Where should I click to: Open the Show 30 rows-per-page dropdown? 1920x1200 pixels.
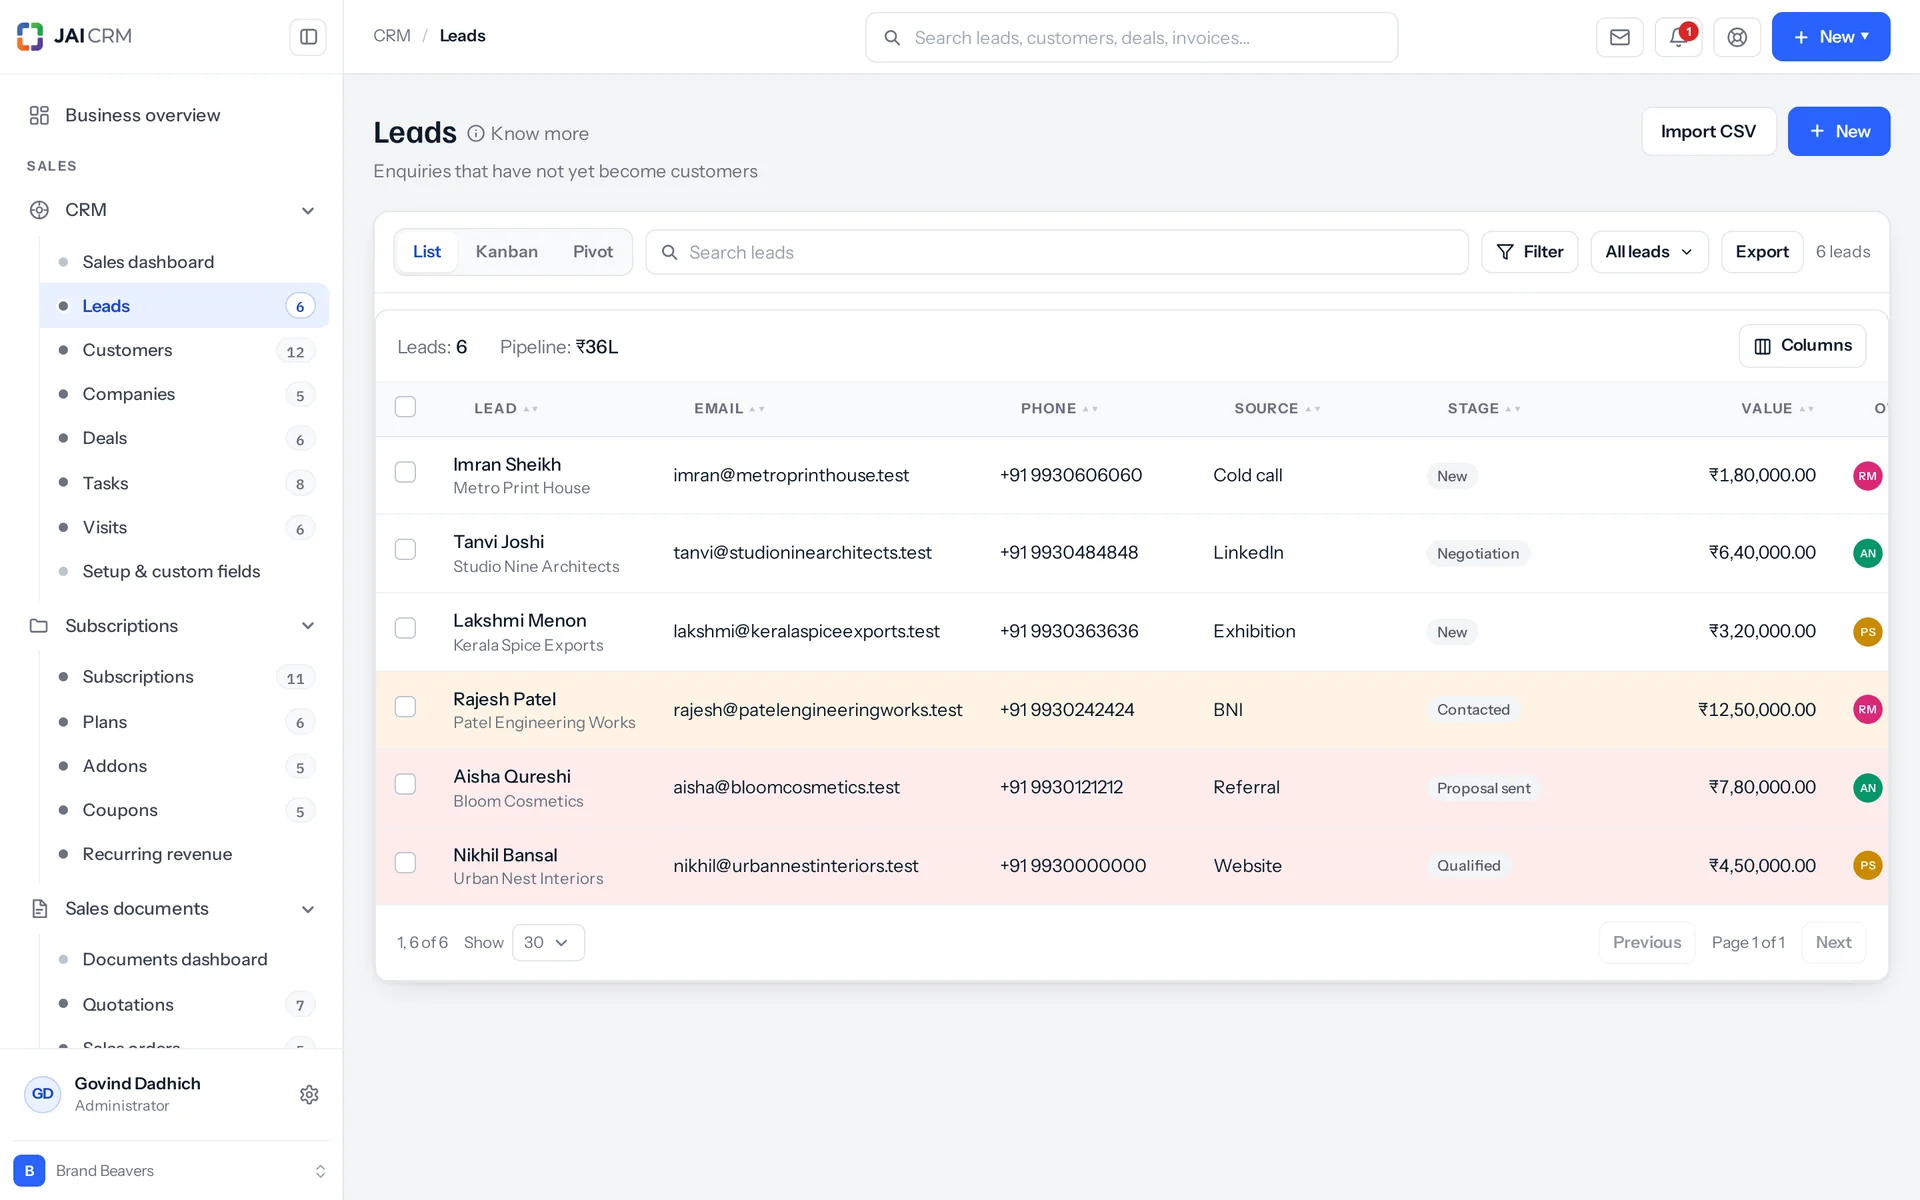click(x=548, y=942)
